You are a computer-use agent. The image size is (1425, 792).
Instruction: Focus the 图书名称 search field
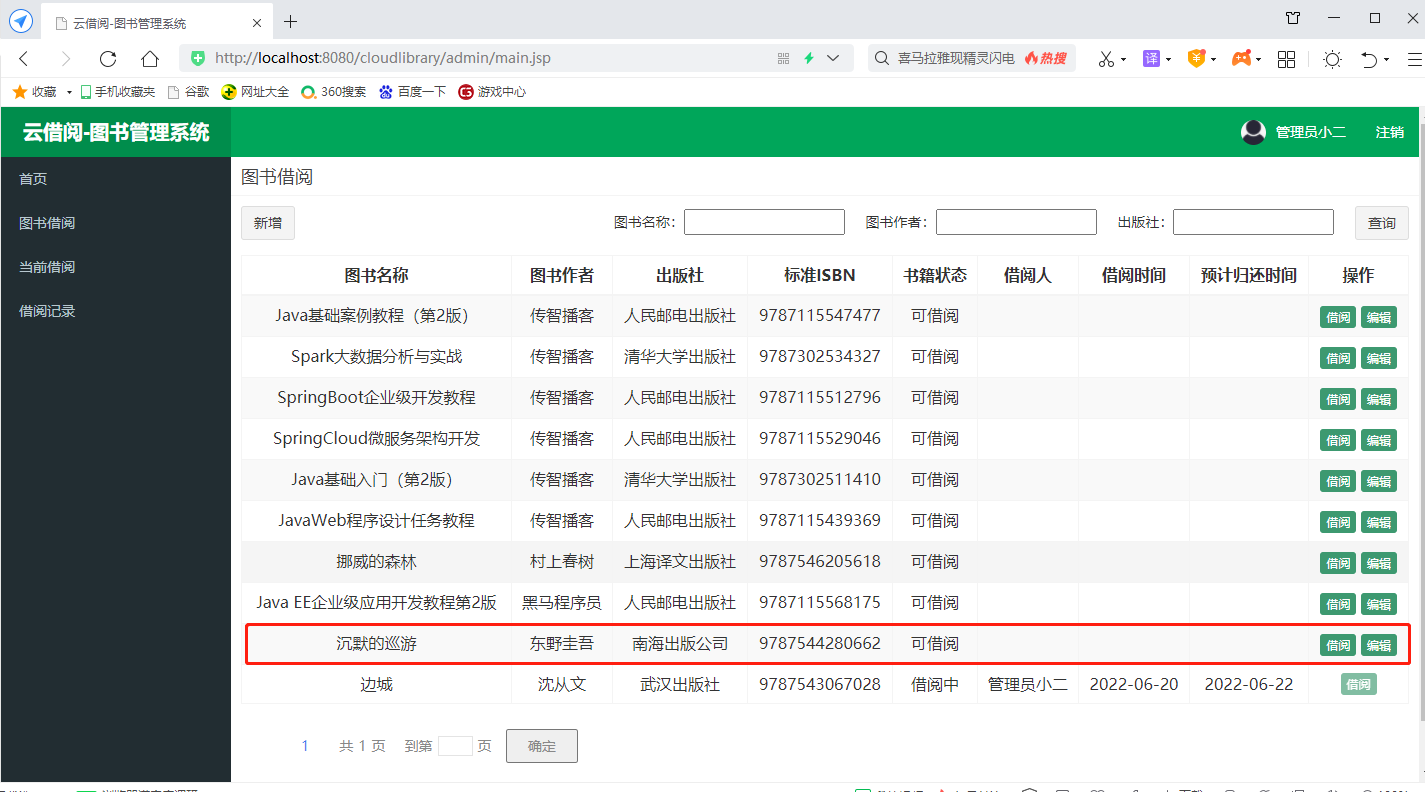[764, 222]
